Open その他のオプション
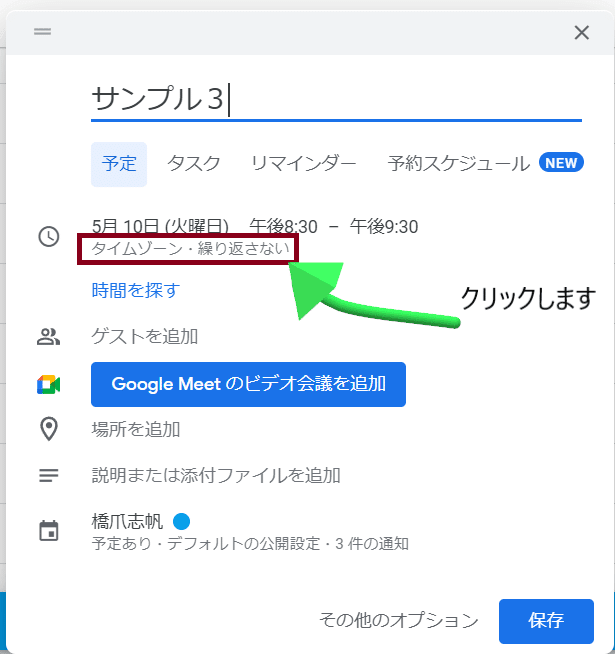This screenshot has height=654, width=615. pyautogui.click(x=399, y=621)
